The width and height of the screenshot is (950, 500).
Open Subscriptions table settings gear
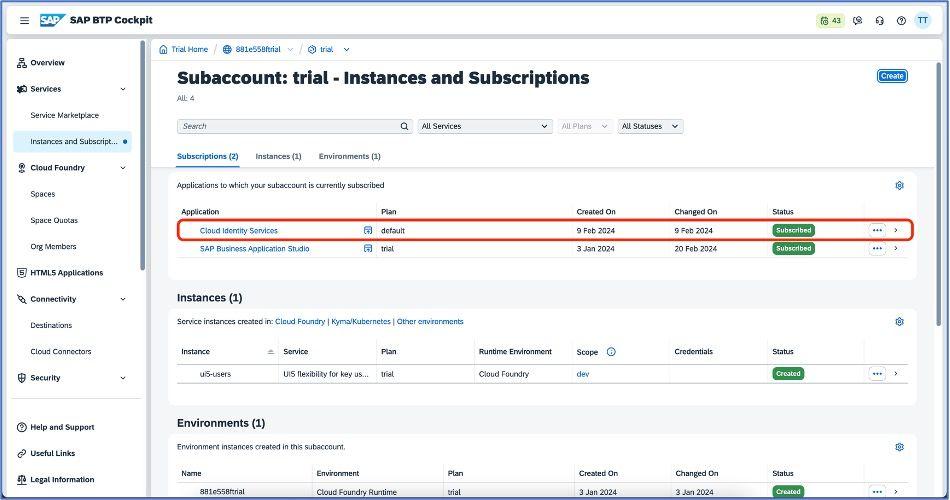(x=900, y=185)
